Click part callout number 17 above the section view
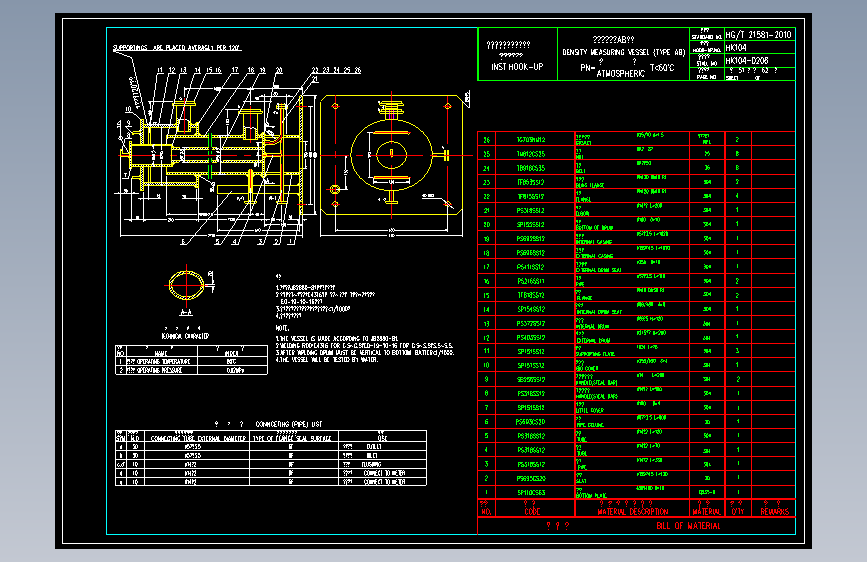Screen dimensions: 867x562 click(x=235, y=70)
